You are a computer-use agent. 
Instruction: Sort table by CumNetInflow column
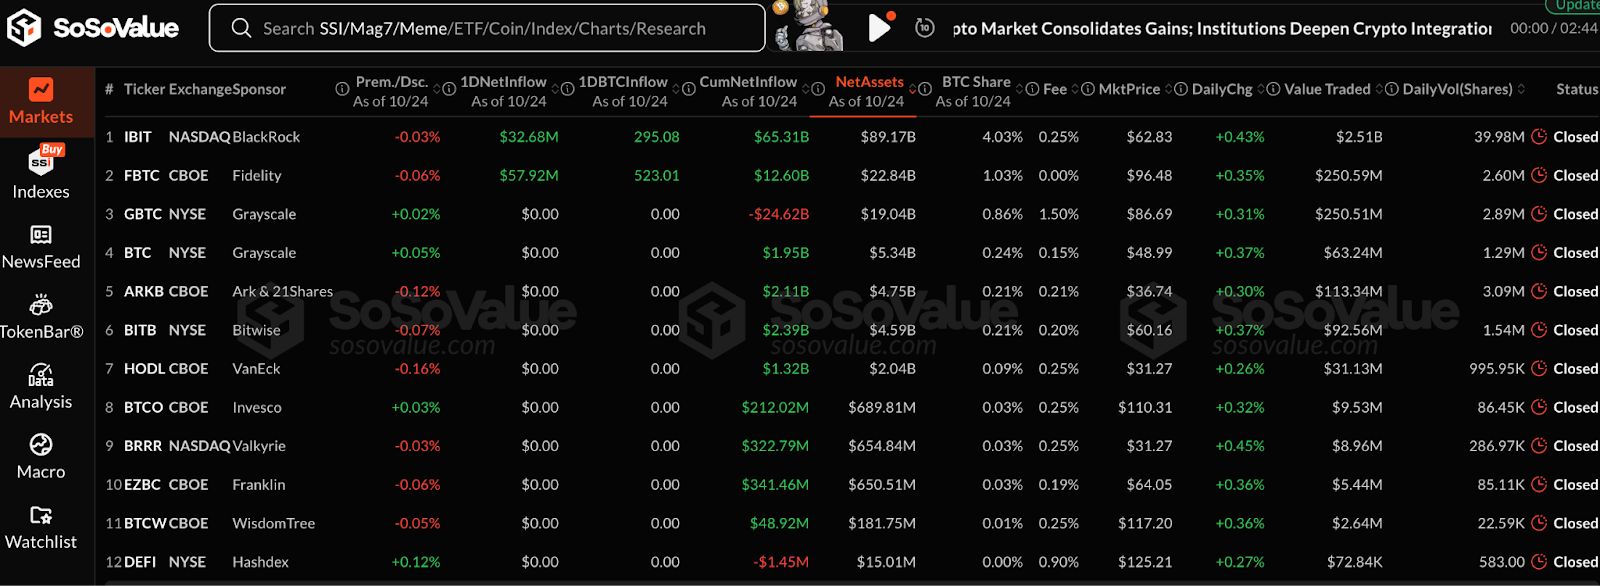coord(748,82)
